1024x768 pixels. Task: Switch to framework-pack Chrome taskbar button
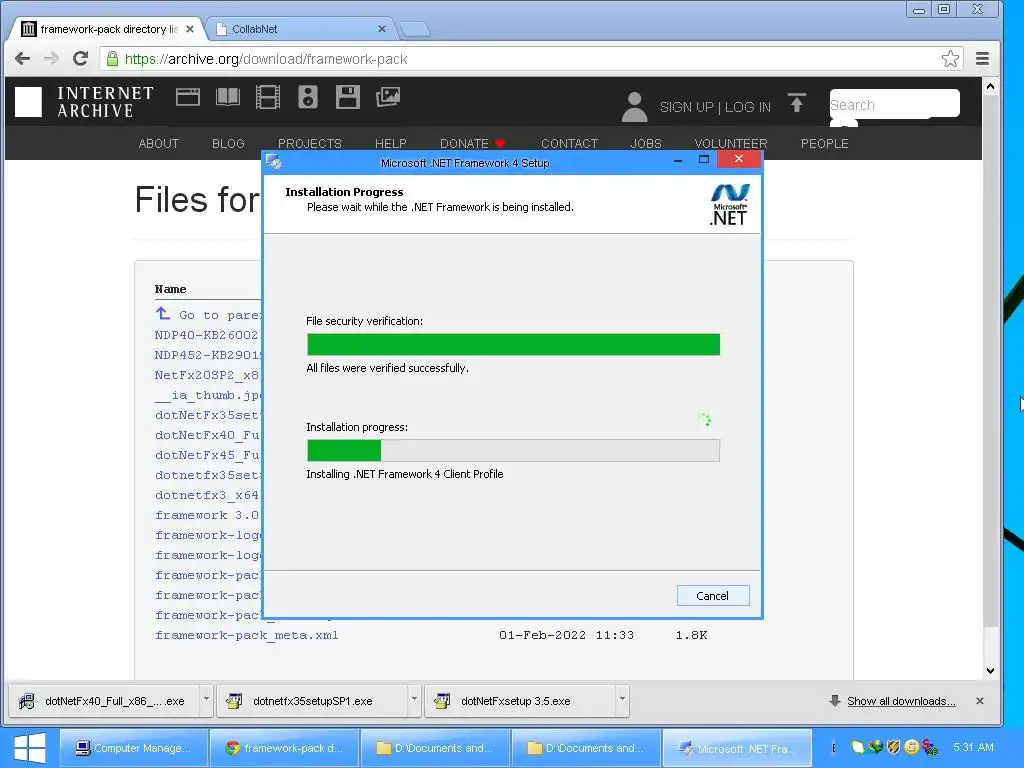284,748
